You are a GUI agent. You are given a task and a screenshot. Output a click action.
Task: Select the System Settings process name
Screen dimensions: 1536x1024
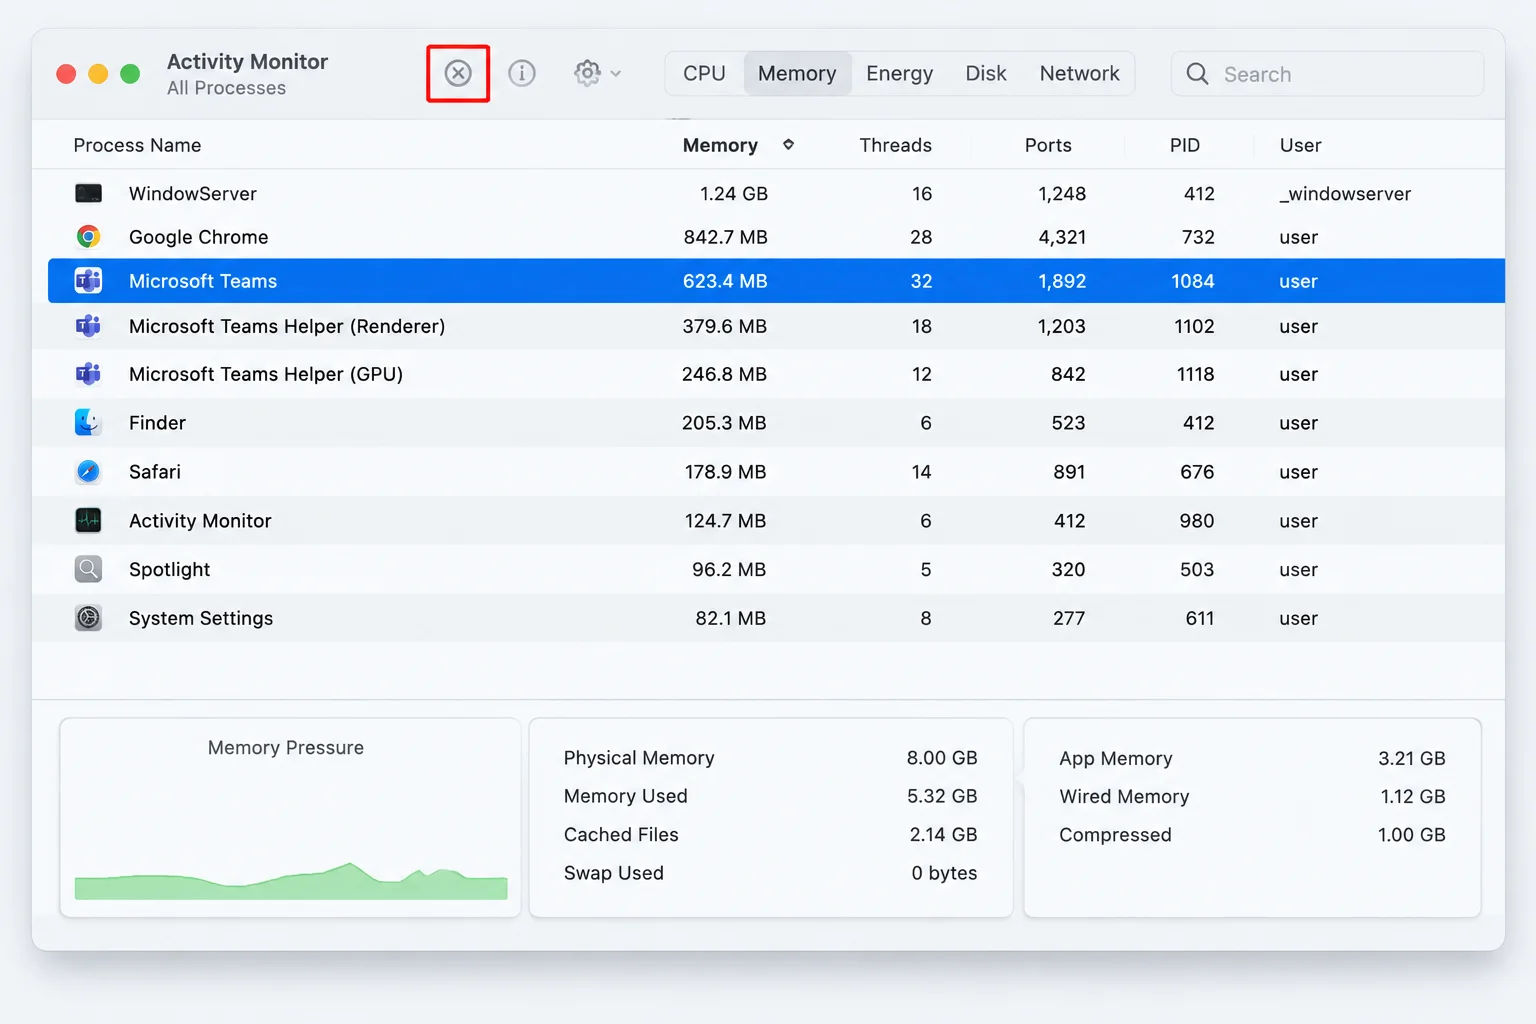point(201,619)
